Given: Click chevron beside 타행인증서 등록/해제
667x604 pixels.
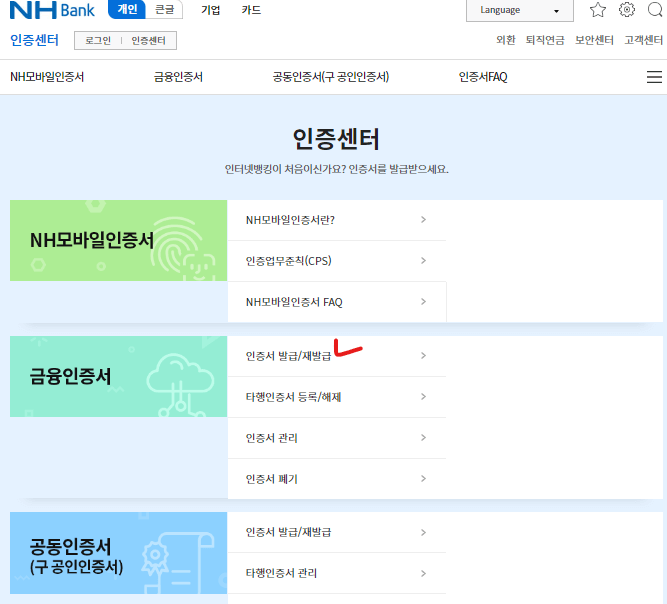Looking at the screenshot, I should tap(423, 396).
